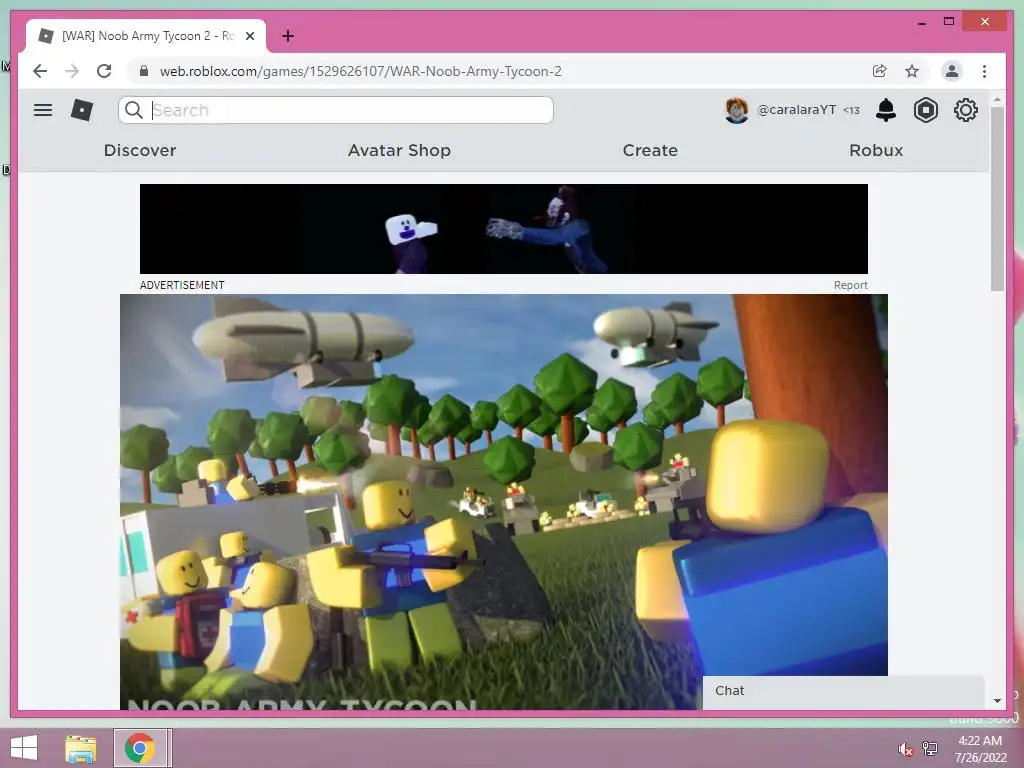Open the hamburger navigation menu

tap(43, 110)
